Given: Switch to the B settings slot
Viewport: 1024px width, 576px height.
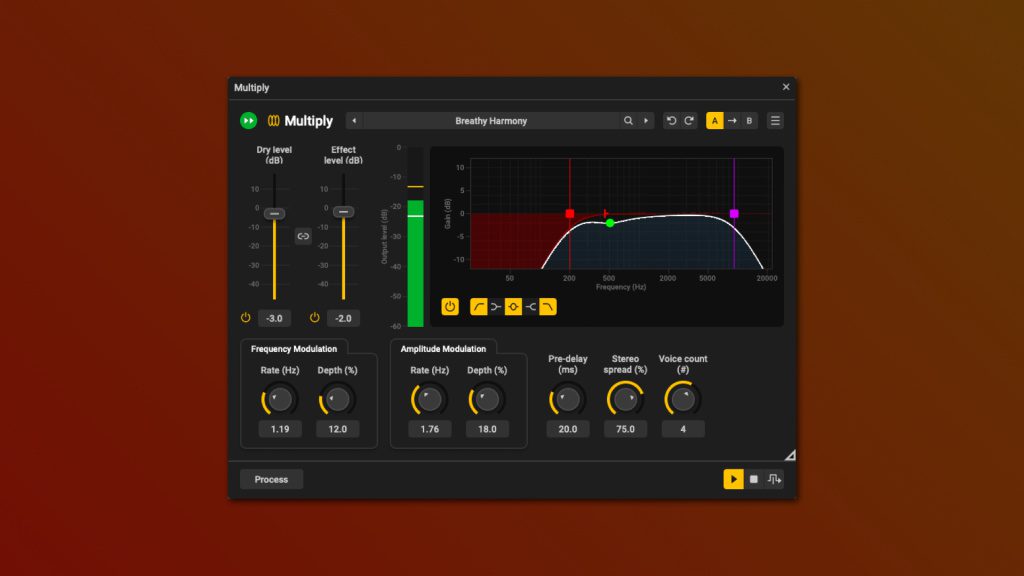Looking at the screenshot, I should click(x=749, y=121).
